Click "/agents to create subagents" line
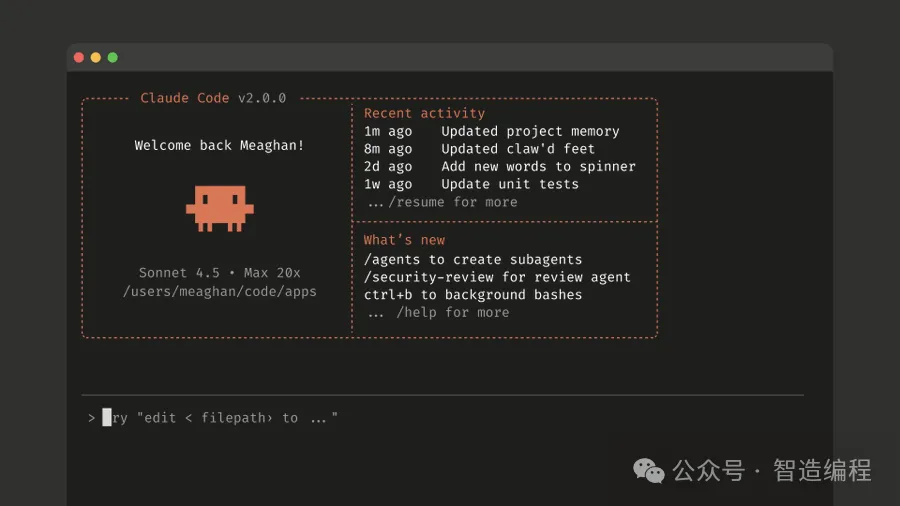The height and width of the screenshot is (506, 900). (473, 260)
